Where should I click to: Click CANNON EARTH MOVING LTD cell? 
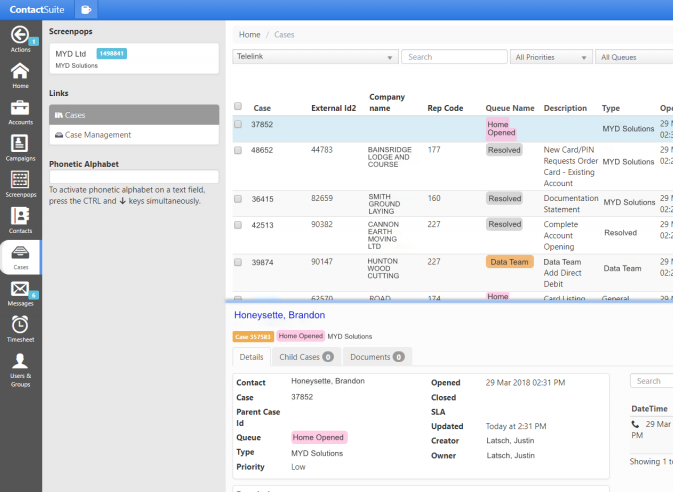tap(383, 235)
